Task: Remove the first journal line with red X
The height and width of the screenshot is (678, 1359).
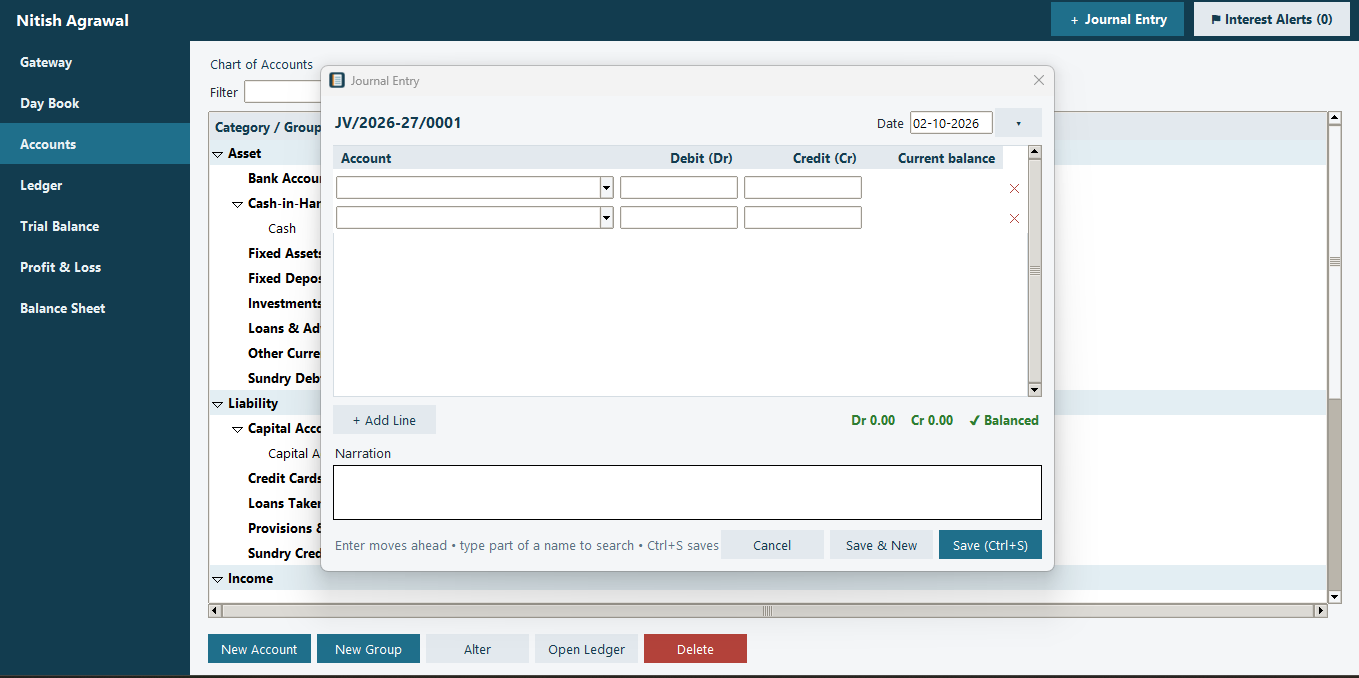Action: point(1014,188)
